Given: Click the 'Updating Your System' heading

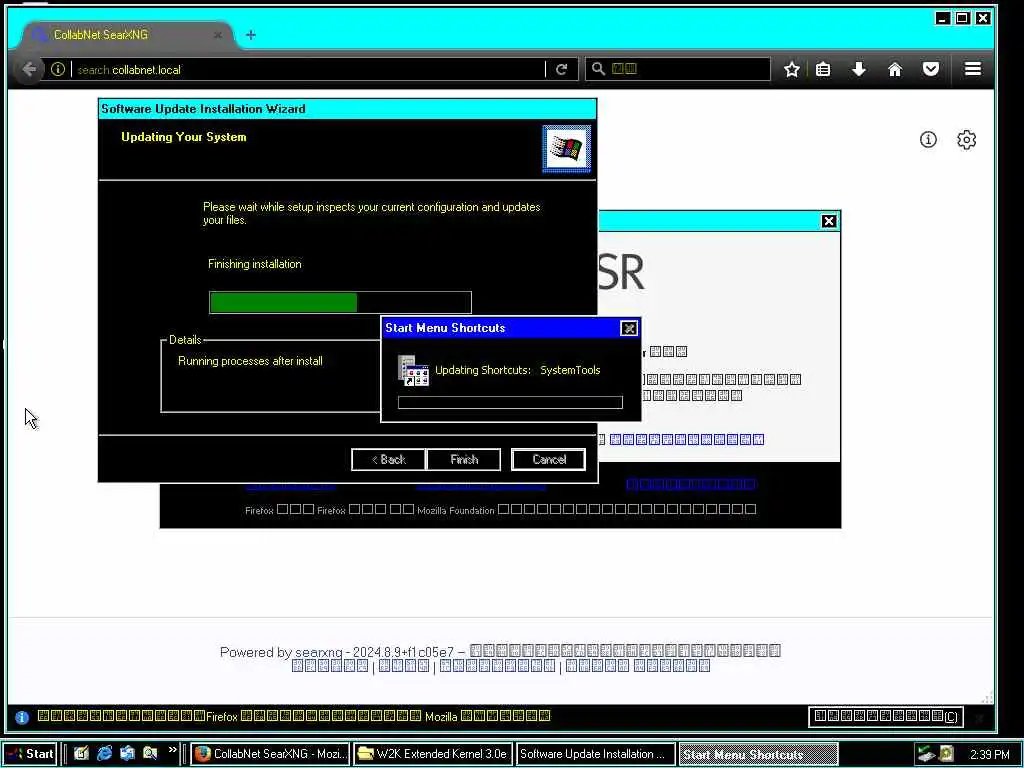Looking at the screenshot, I should coord(184,137).
